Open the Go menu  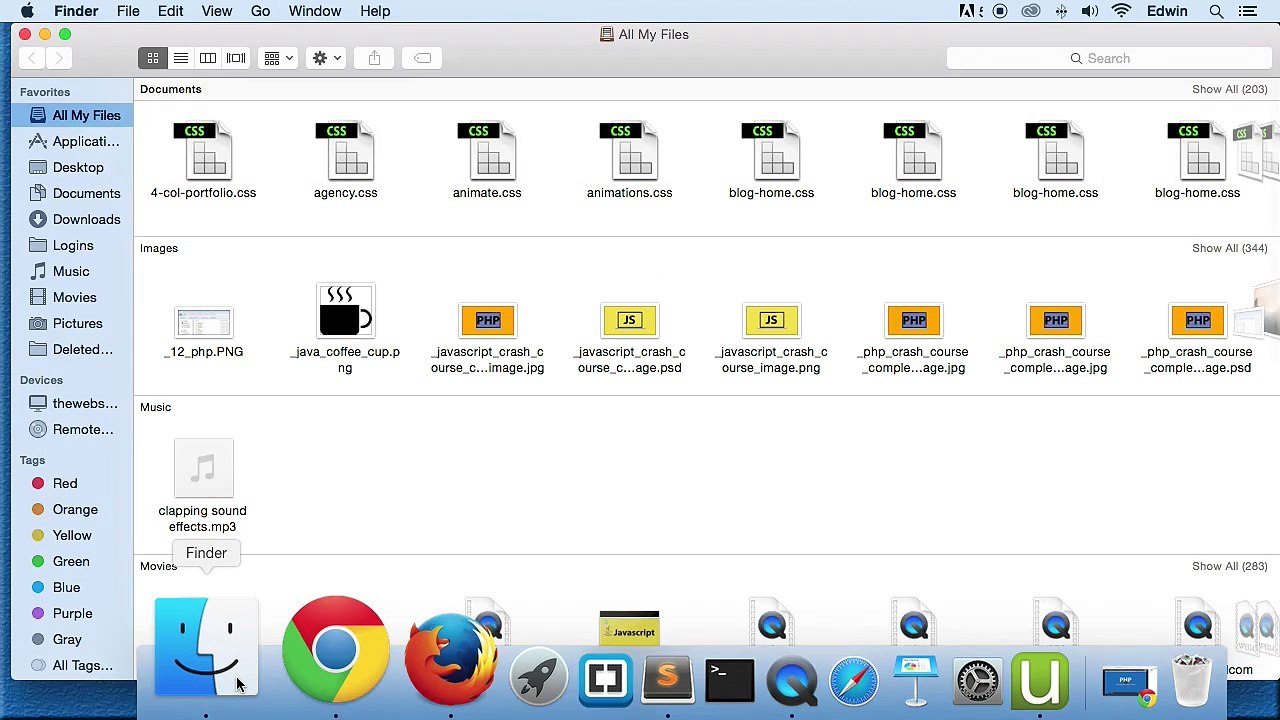(260, 11)
